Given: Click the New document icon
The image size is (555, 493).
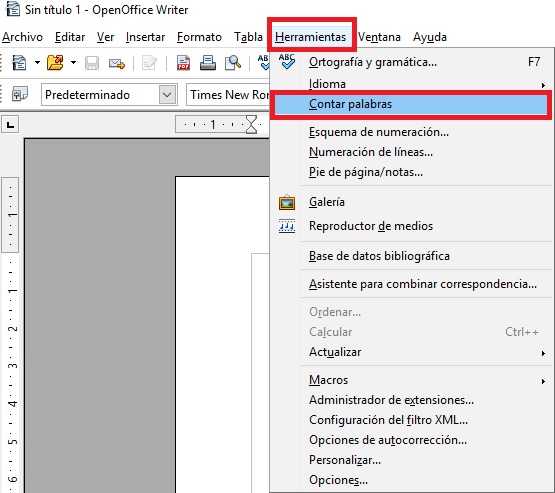Looking at the screenshot, I should (19, 63).
